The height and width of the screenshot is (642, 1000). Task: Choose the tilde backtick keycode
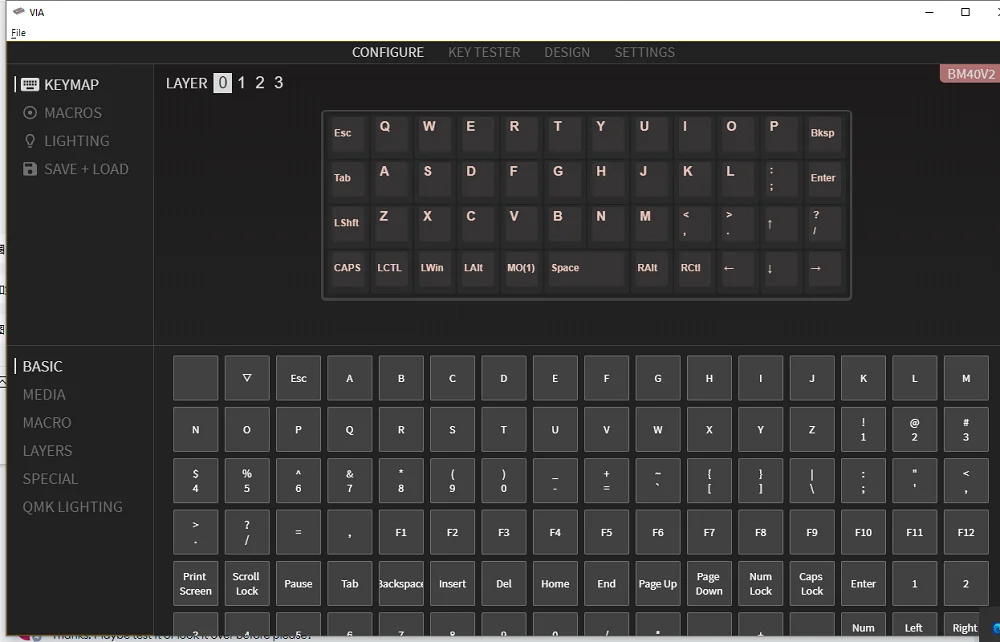658,481
